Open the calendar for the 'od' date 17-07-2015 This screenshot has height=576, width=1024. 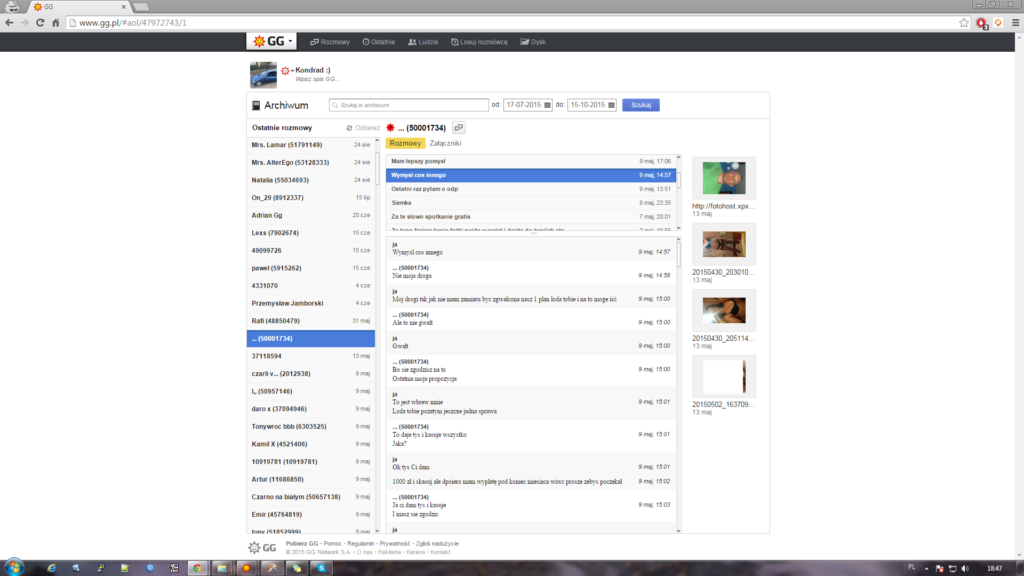coord(547,105)
